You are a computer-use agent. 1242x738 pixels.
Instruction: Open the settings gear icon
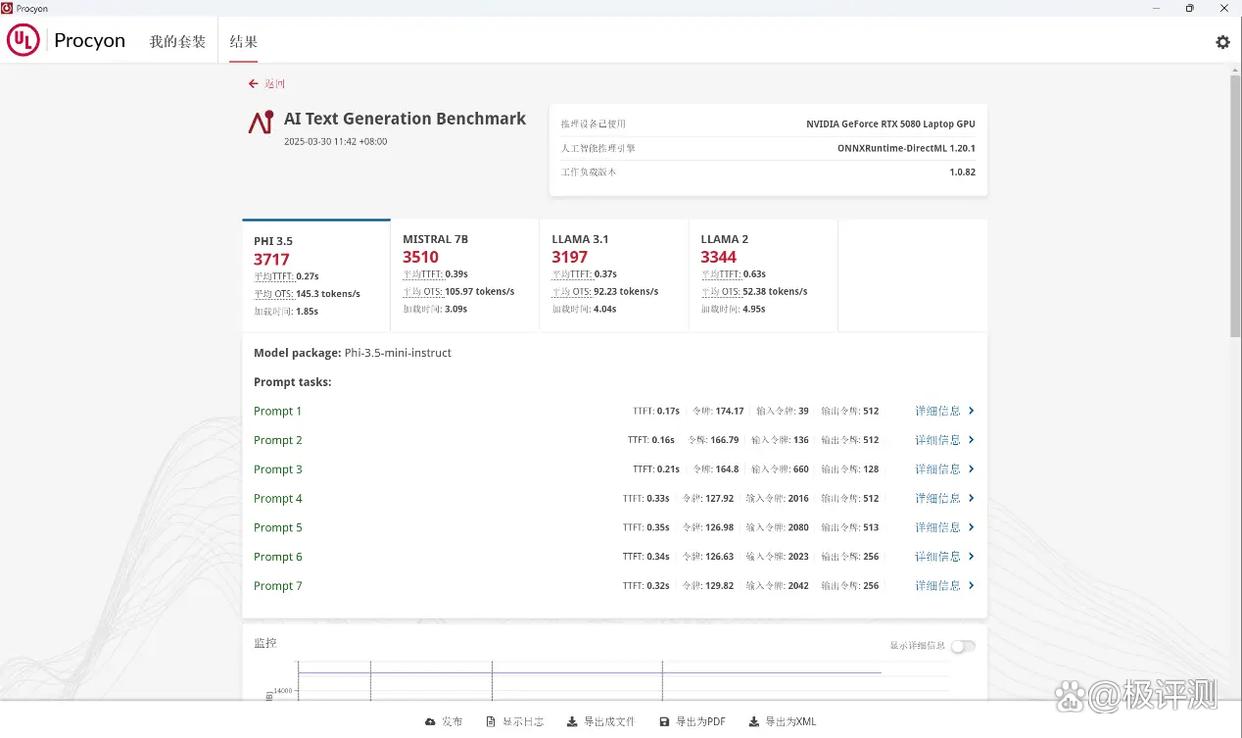pyautogui.click(x=1222, y=42)
